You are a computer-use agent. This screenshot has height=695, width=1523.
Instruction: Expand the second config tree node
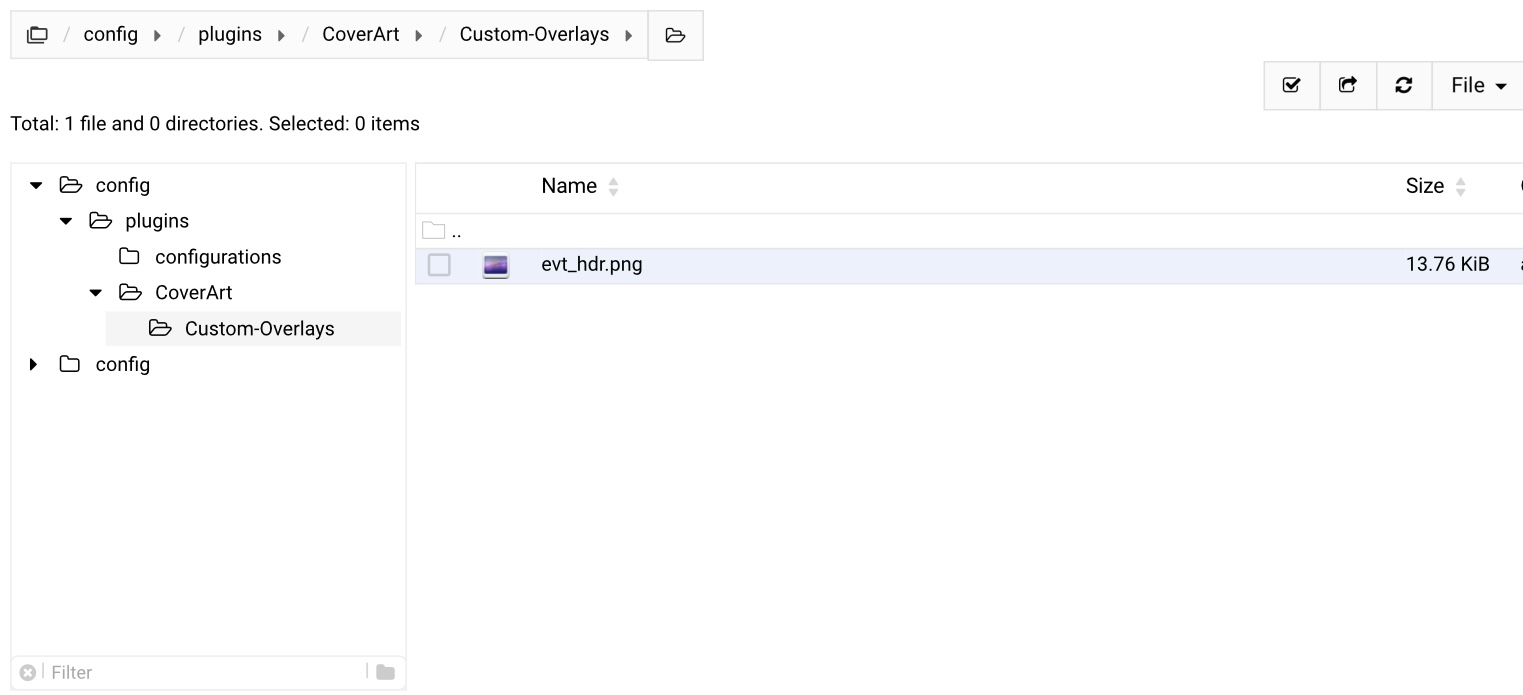[35, 365]
